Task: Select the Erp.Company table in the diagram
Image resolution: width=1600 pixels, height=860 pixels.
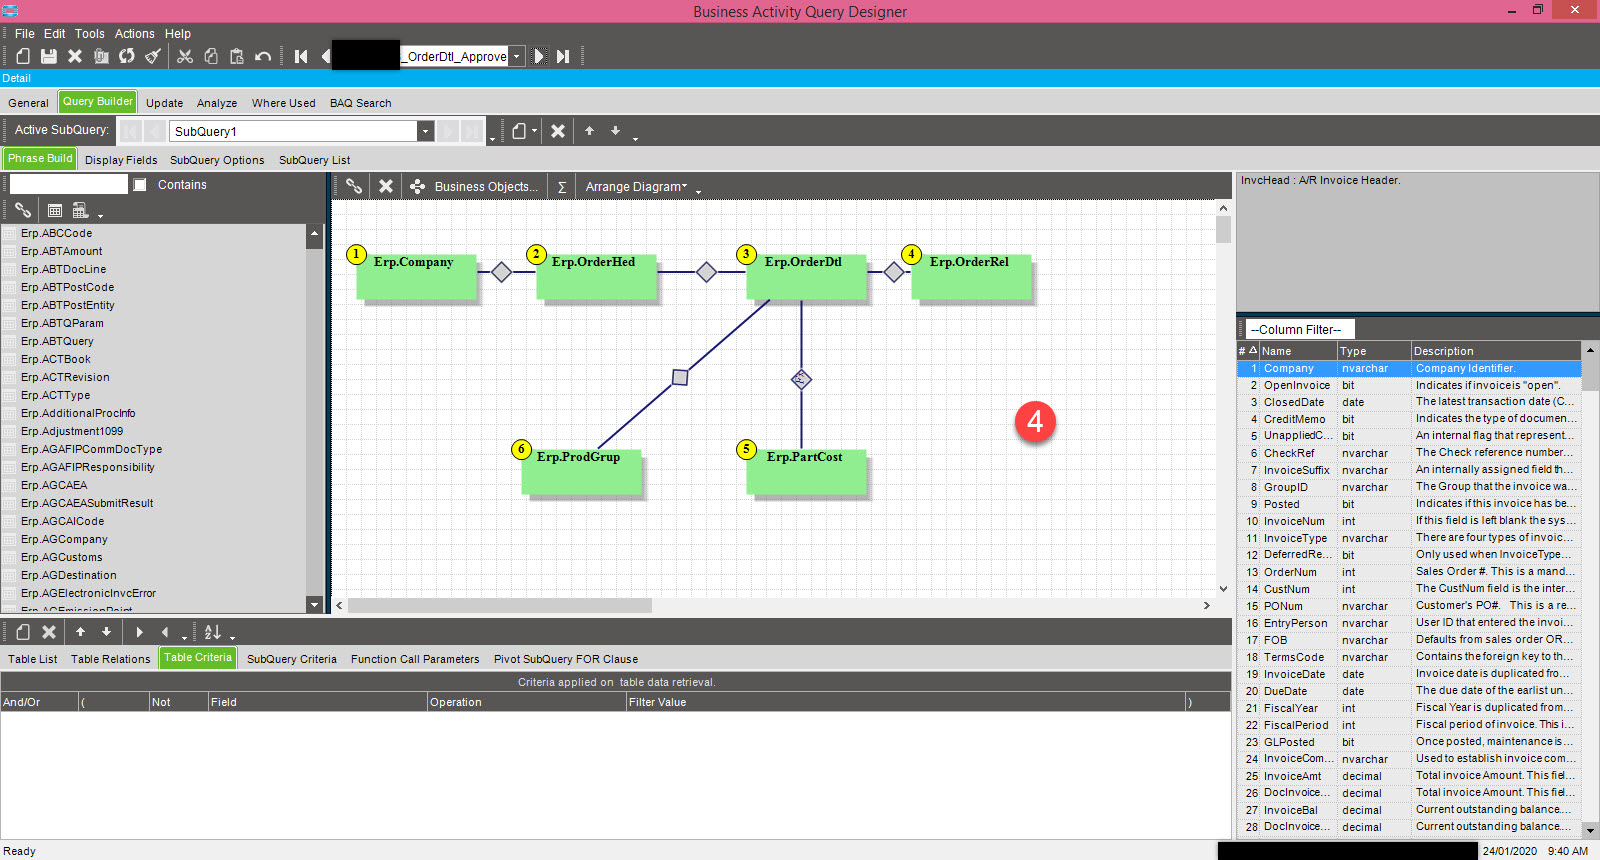Action: pos(416,275)
